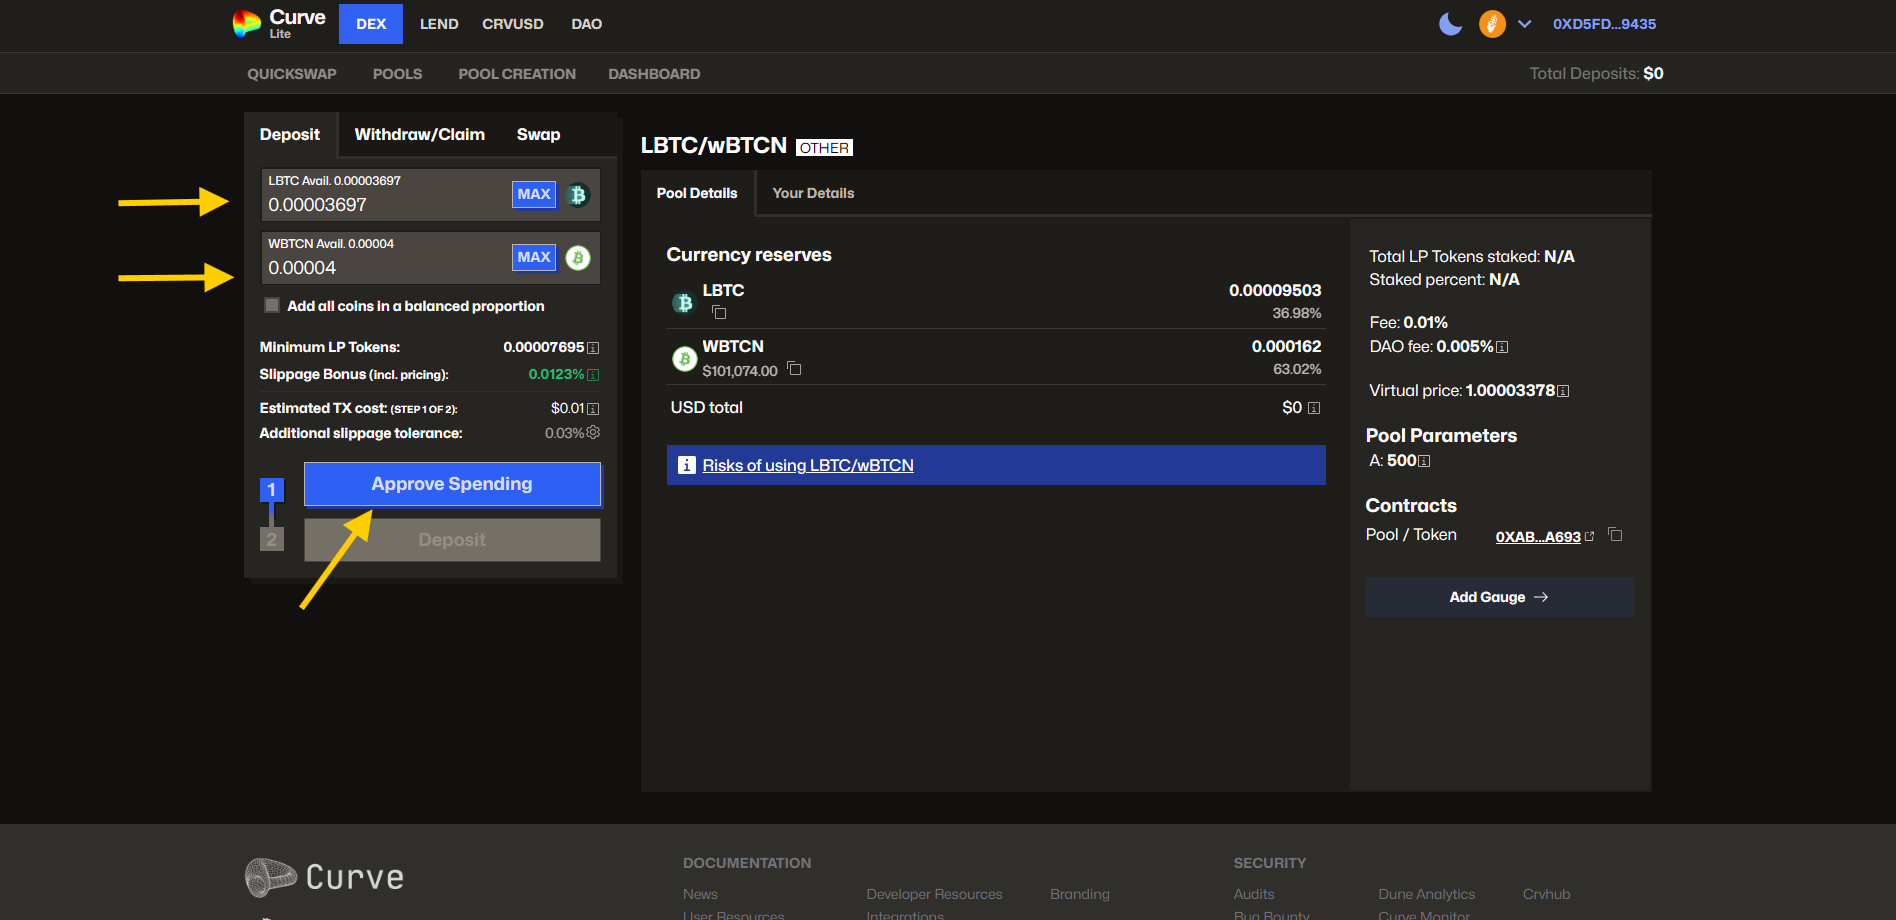Enable add all coins in balanced proportion

pos(272,305)
